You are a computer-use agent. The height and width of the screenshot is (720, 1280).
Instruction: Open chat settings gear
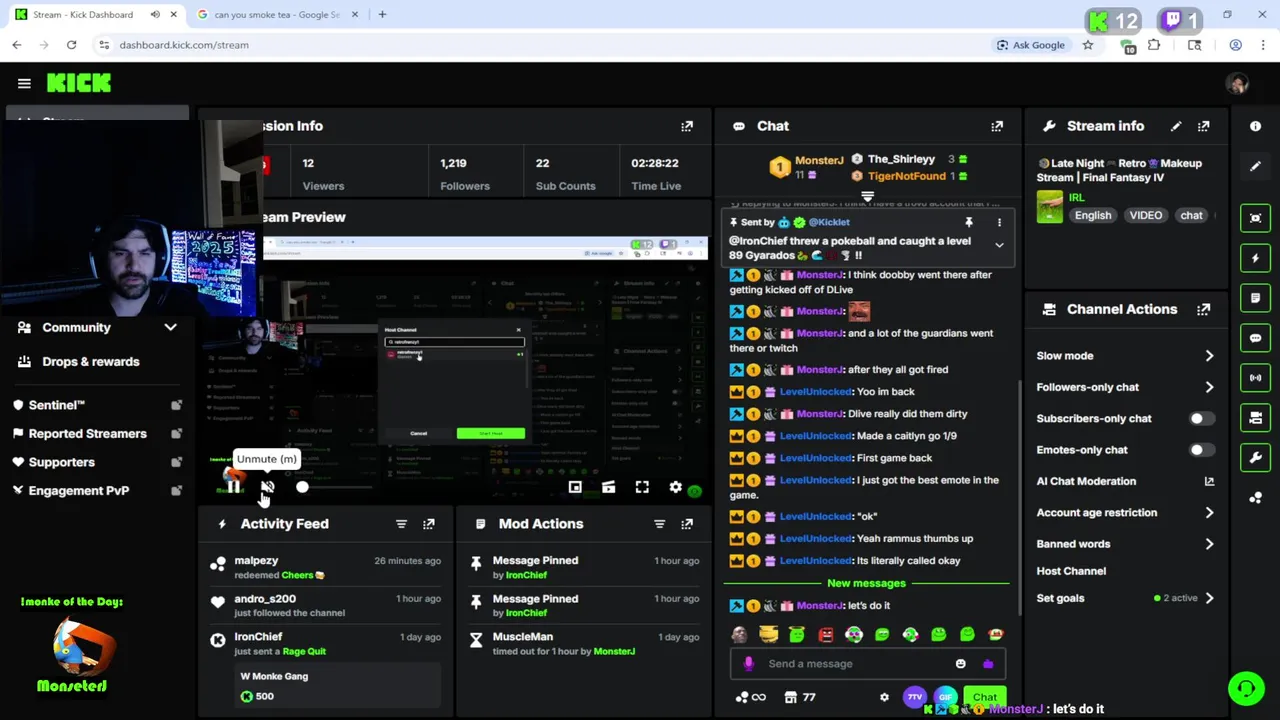(884, 697)
